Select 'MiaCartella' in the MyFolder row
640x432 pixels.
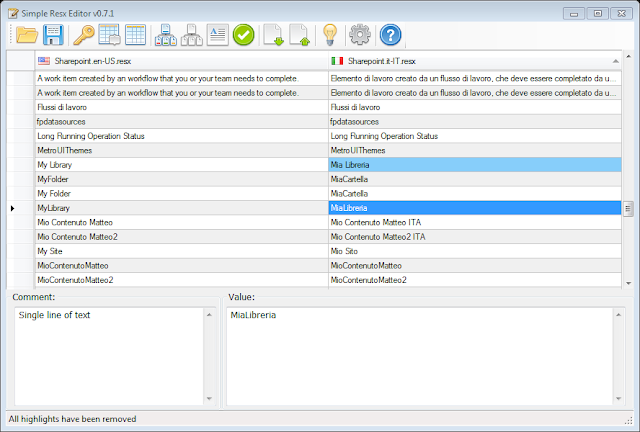tap(475, 179)
